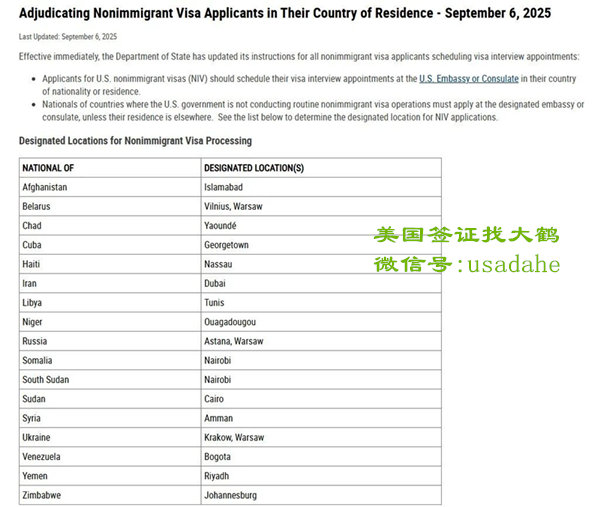Select the Yemen cell
This screenshot has height=507, width=600.
click(110, 476)
